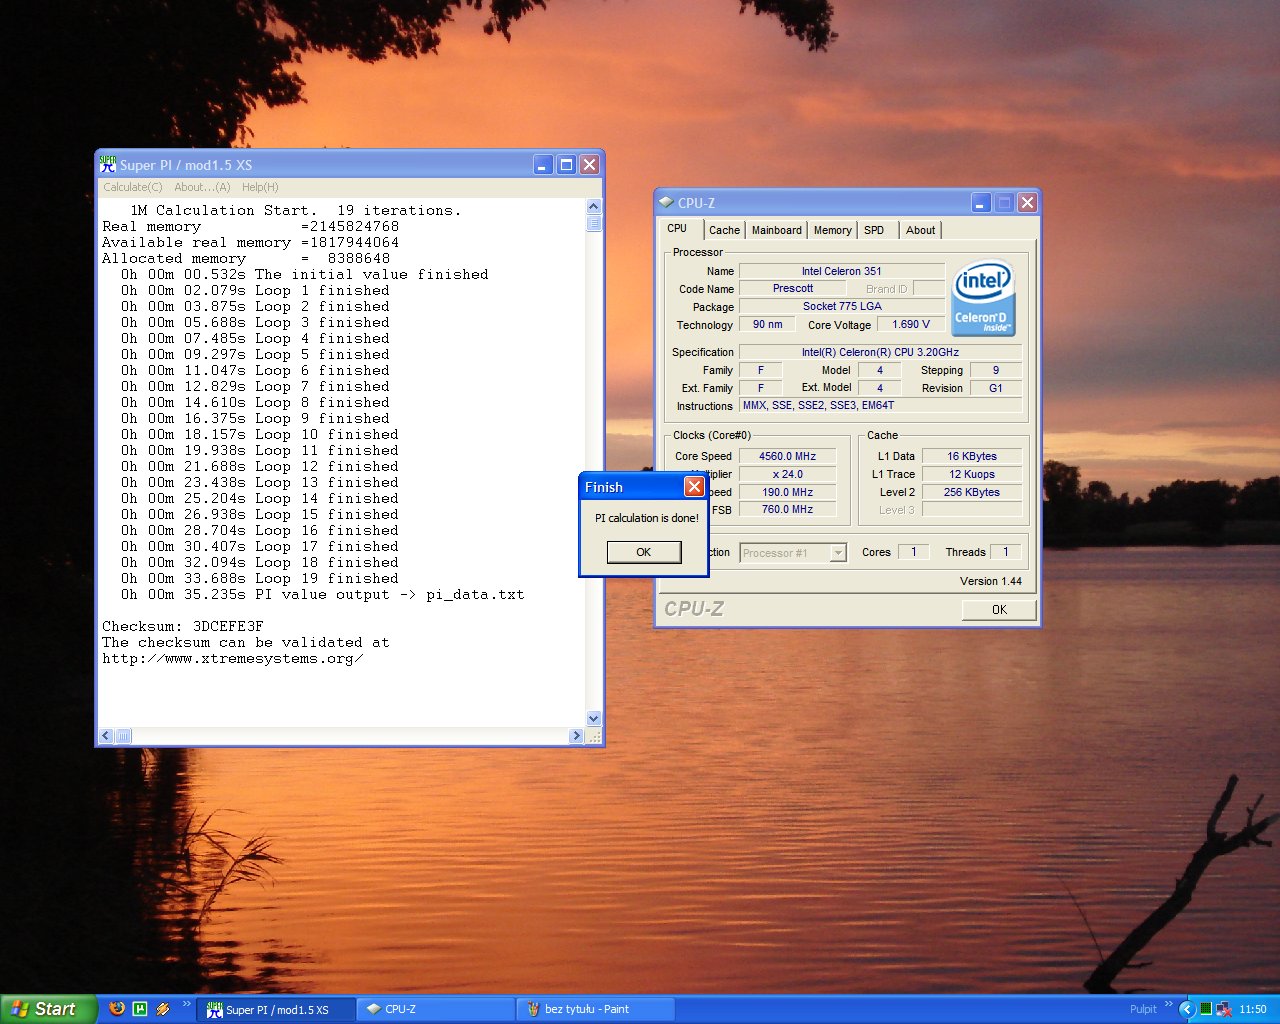Click the Intel Celeron D logo in CPU-Z
The width and height of the screenshot is (1280, 1024).
pyautogui.click(x=983, y=298)
